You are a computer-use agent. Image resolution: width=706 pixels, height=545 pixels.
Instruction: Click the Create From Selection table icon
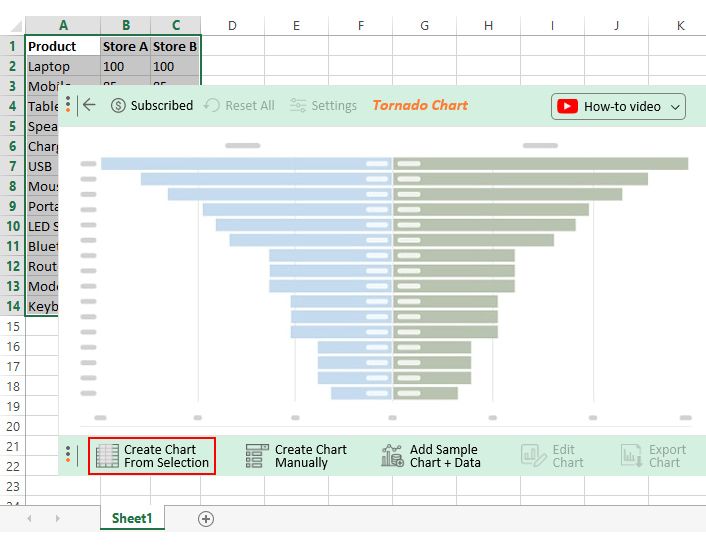pyautogui.click(x=107, y=456)
